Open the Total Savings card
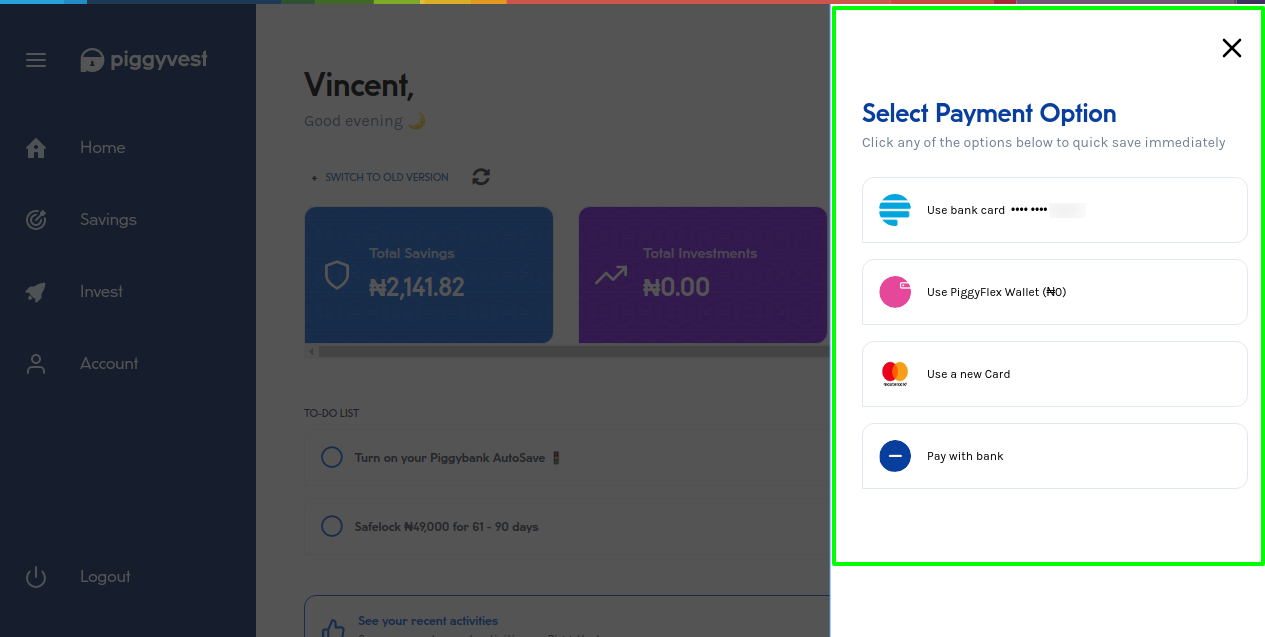The width and height of the screenshot is (1265, 637). (x=428, y=274)
